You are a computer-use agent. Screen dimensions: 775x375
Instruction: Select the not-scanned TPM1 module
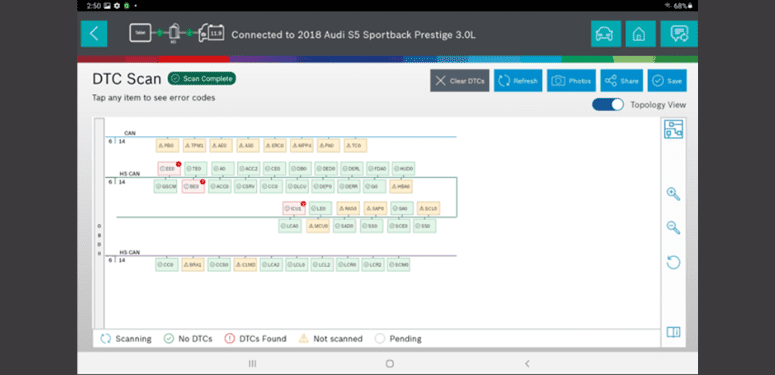194,146
